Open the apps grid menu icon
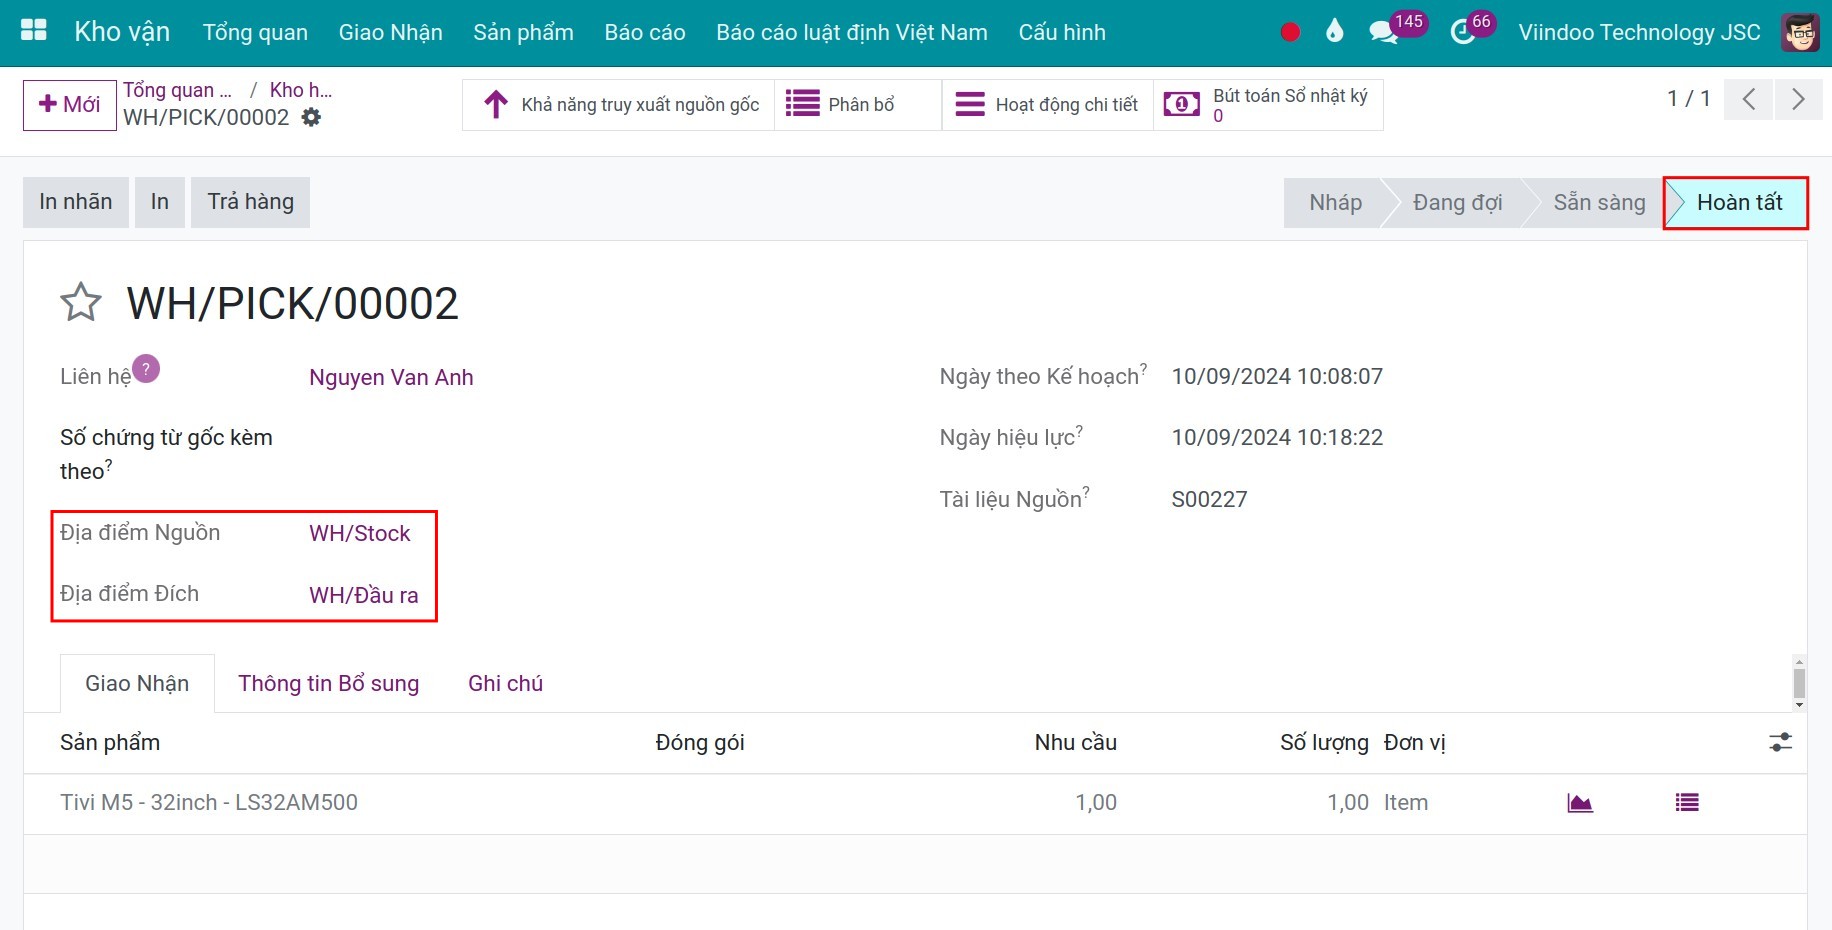 pos(34,30)
